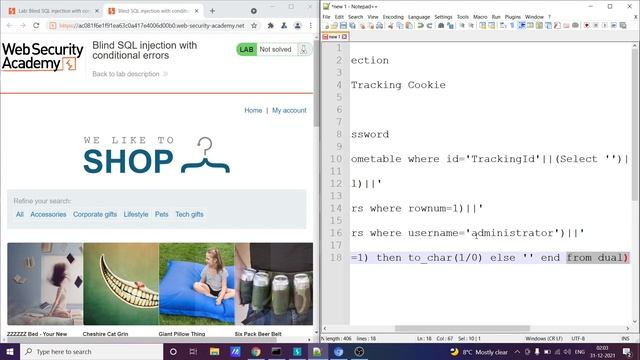
Task: Open the File menu in Notepad++
Action: [326, 17]
